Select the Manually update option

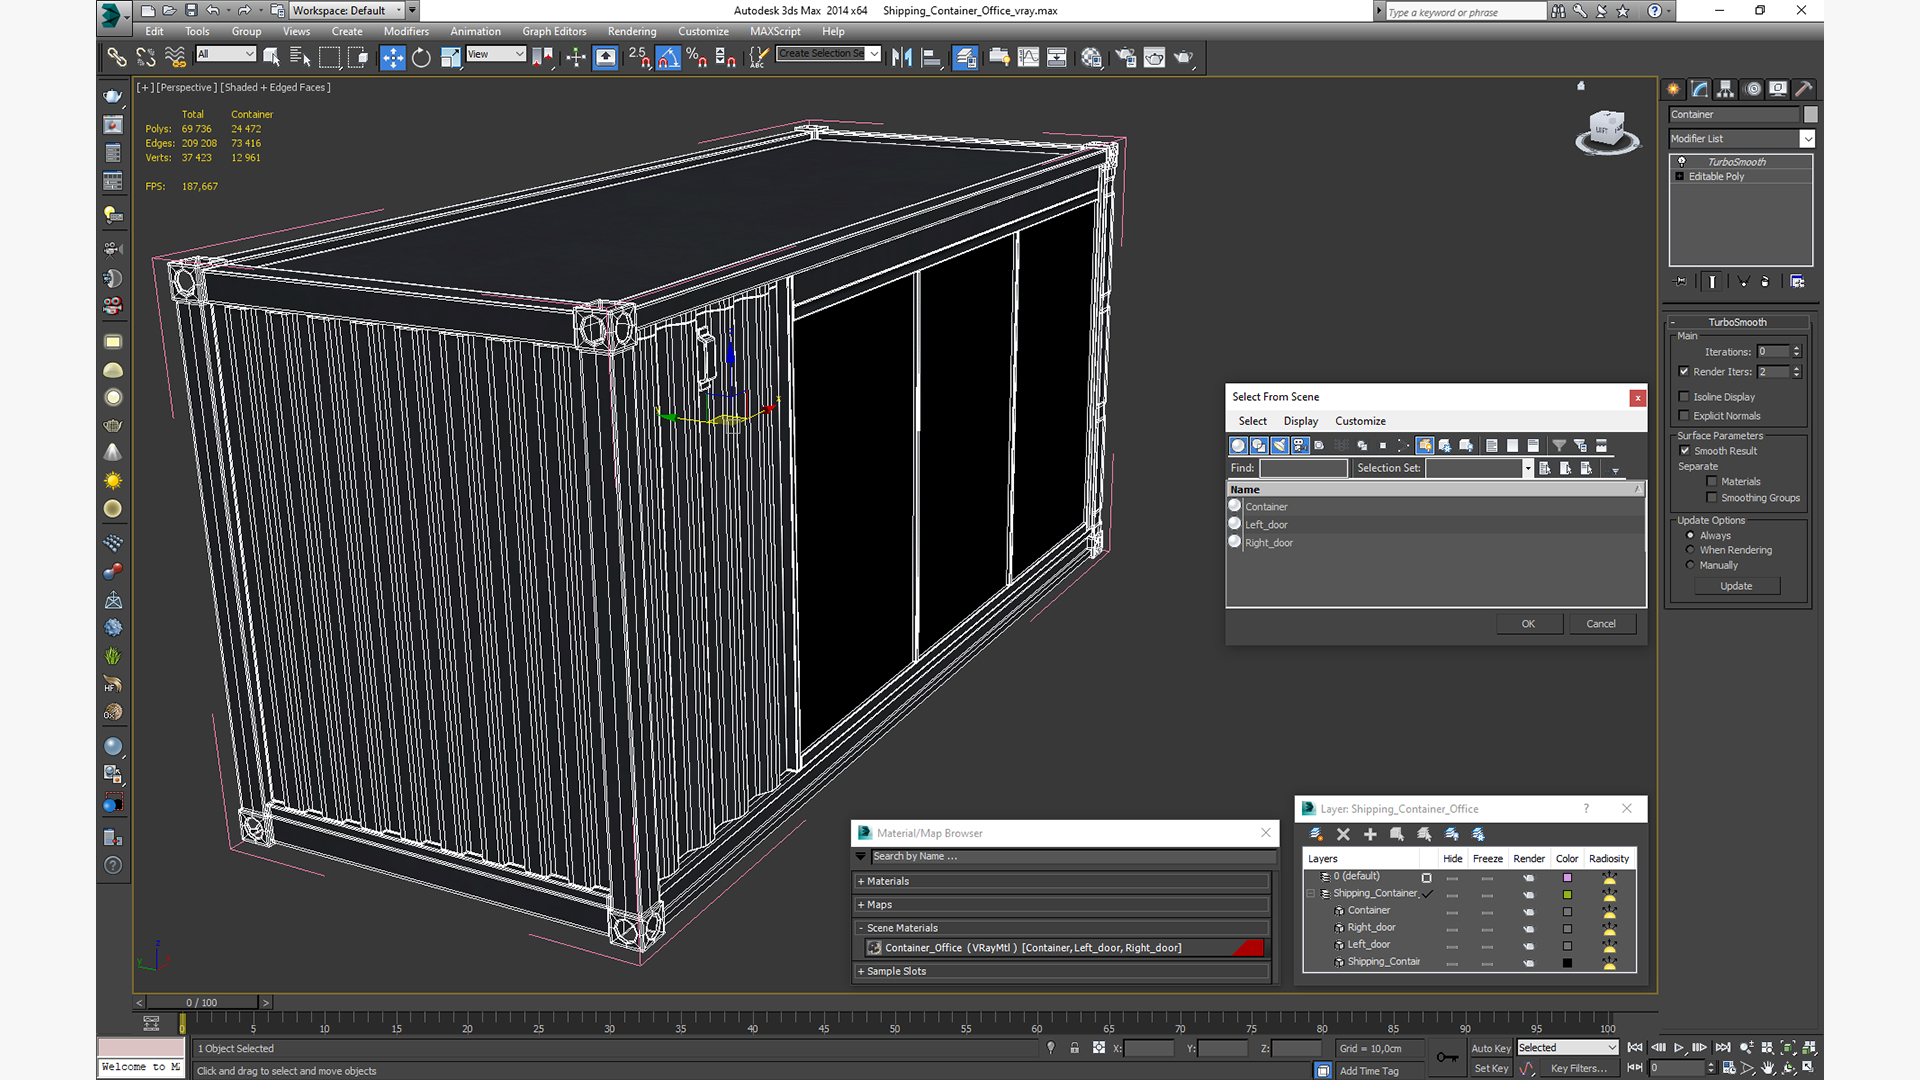1690,565
